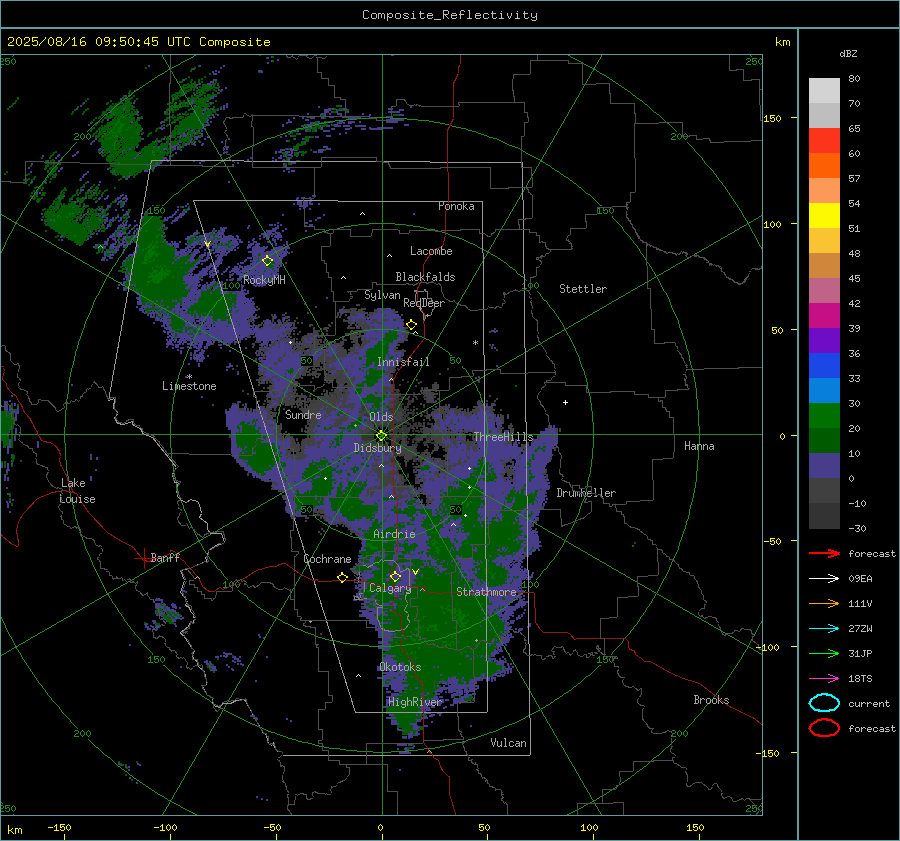Click the Hanna label

tap(699, 446)
